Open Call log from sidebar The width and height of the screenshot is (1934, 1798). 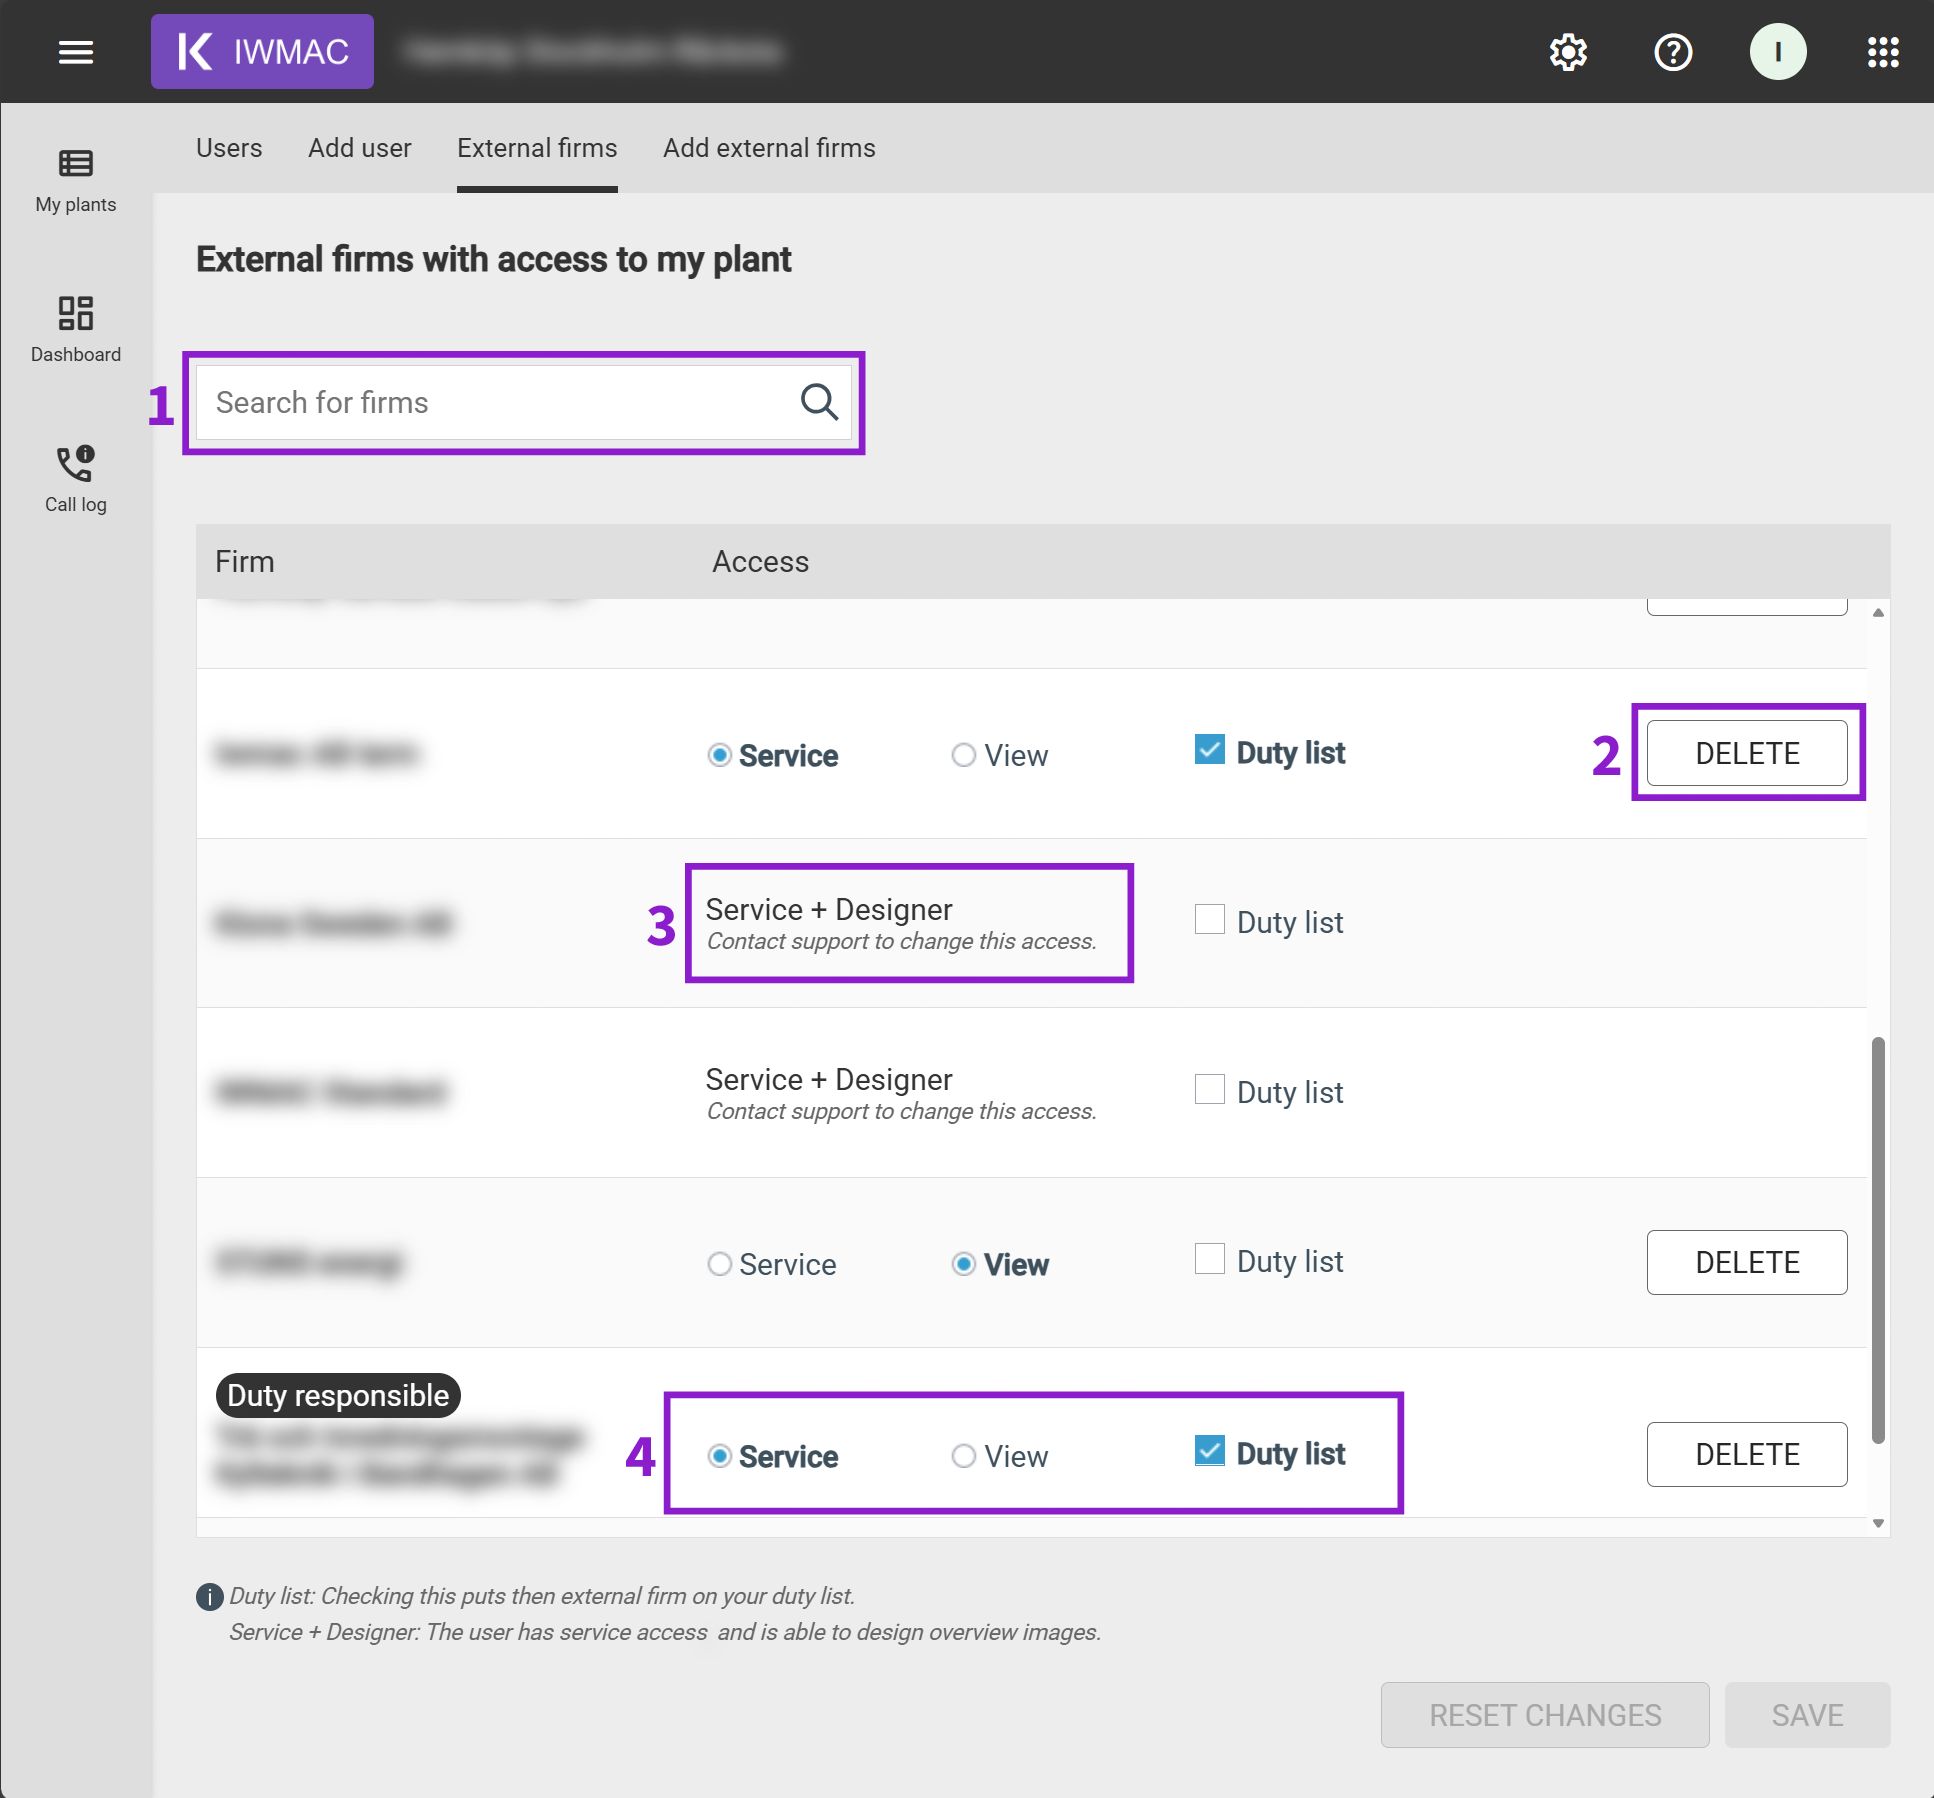pyautogui.click(x=76, y=480)
